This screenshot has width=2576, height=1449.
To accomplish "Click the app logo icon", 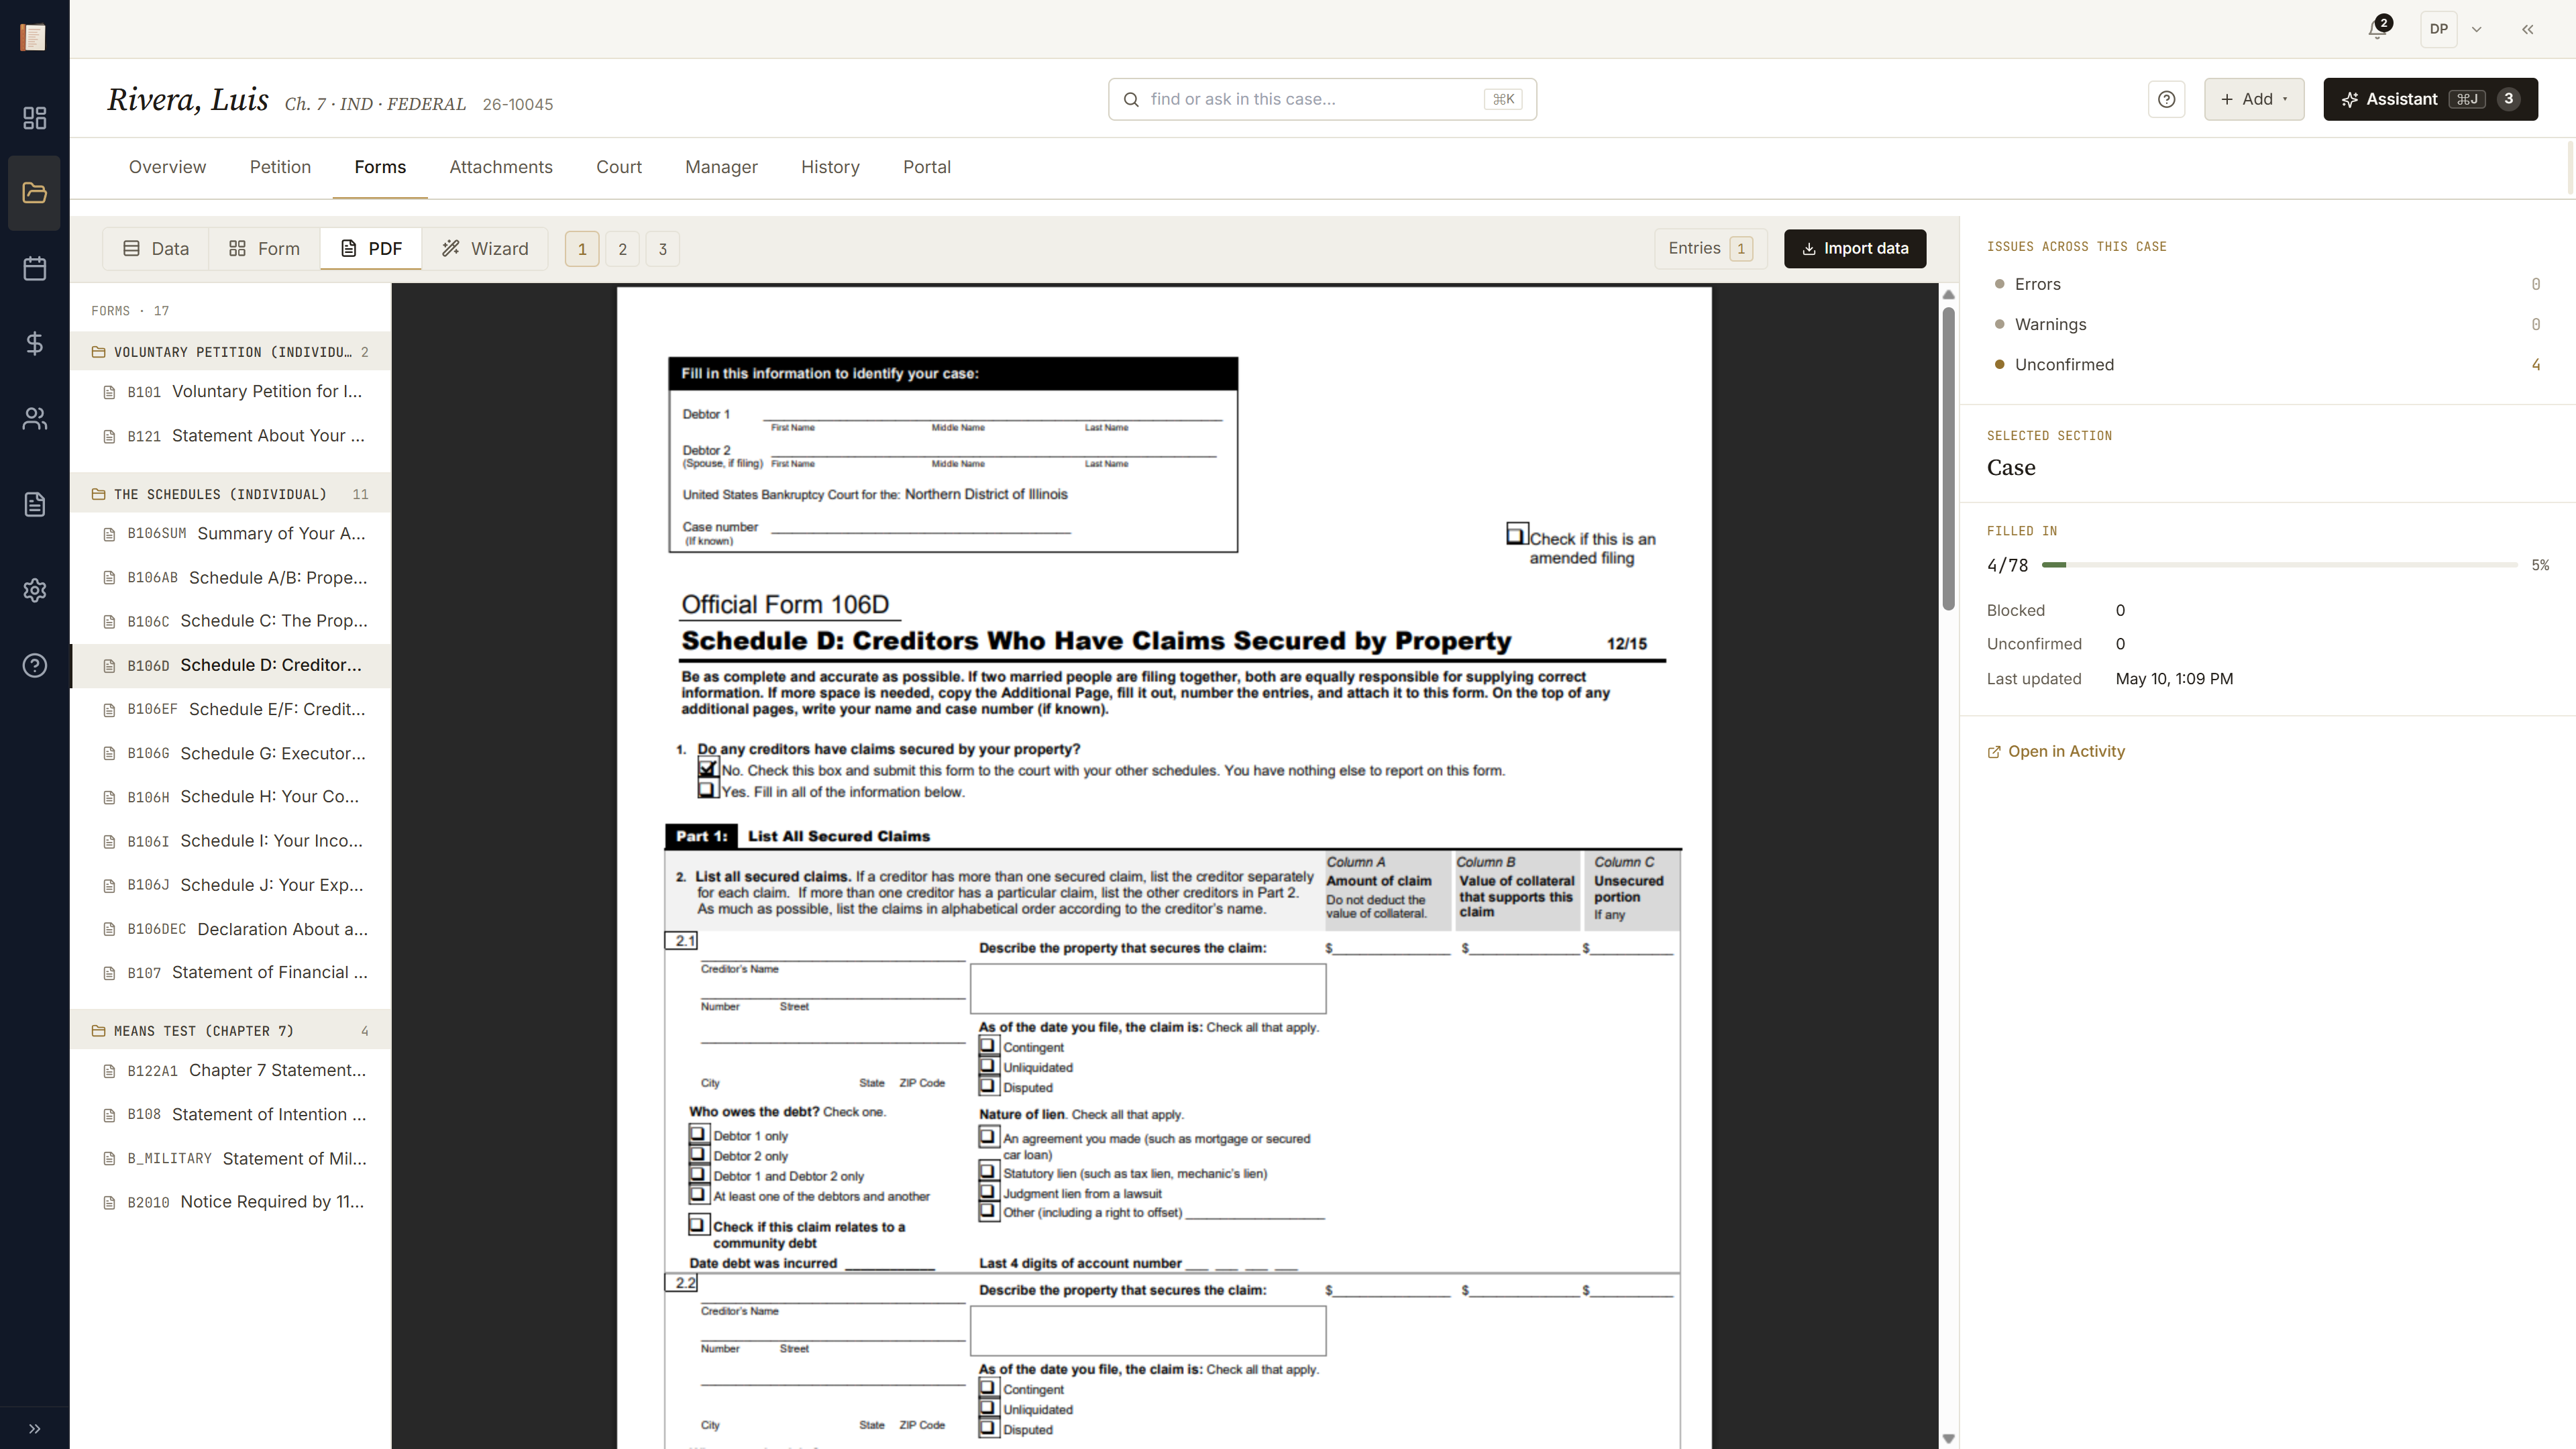I will tap(33, 37).
